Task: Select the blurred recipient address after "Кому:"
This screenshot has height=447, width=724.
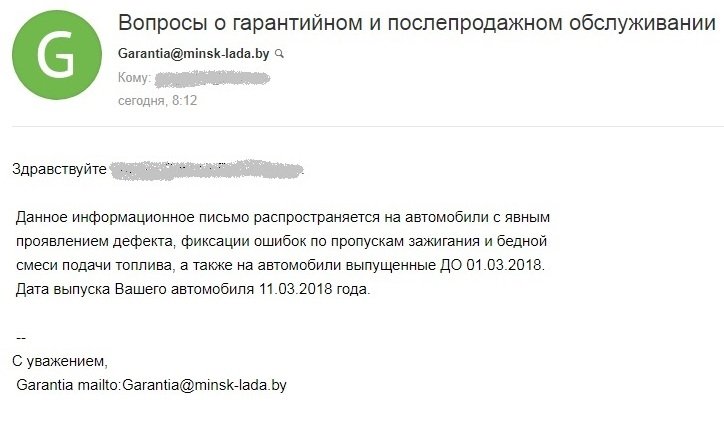Action: tap(213, 78)
